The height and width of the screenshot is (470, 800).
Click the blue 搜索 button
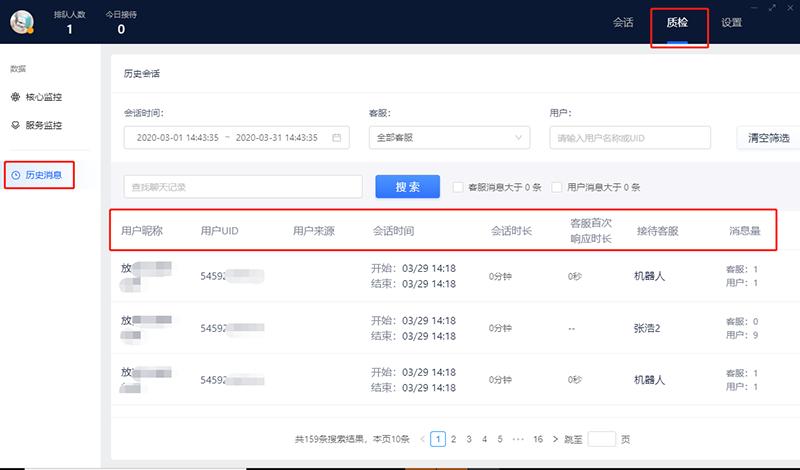[407, 187]
